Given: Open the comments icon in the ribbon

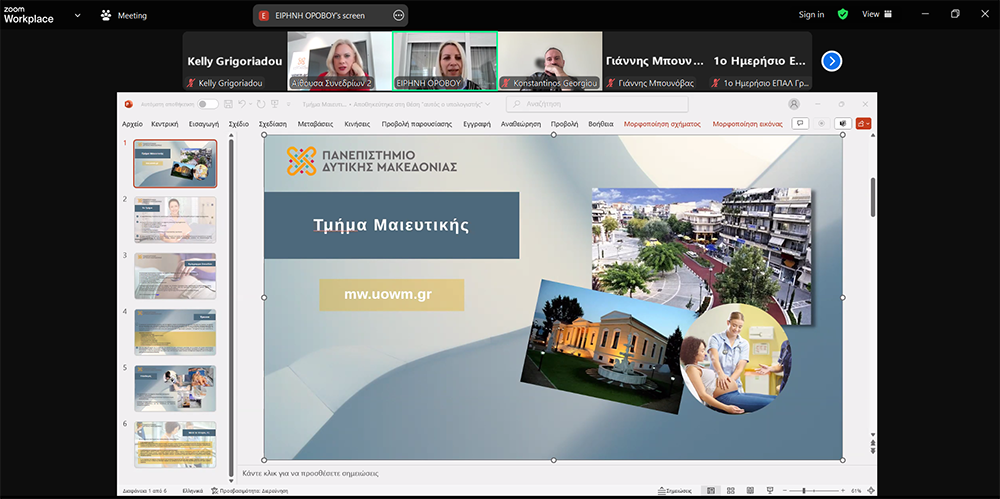Looking at the screenshot, I should click(799, 124).
